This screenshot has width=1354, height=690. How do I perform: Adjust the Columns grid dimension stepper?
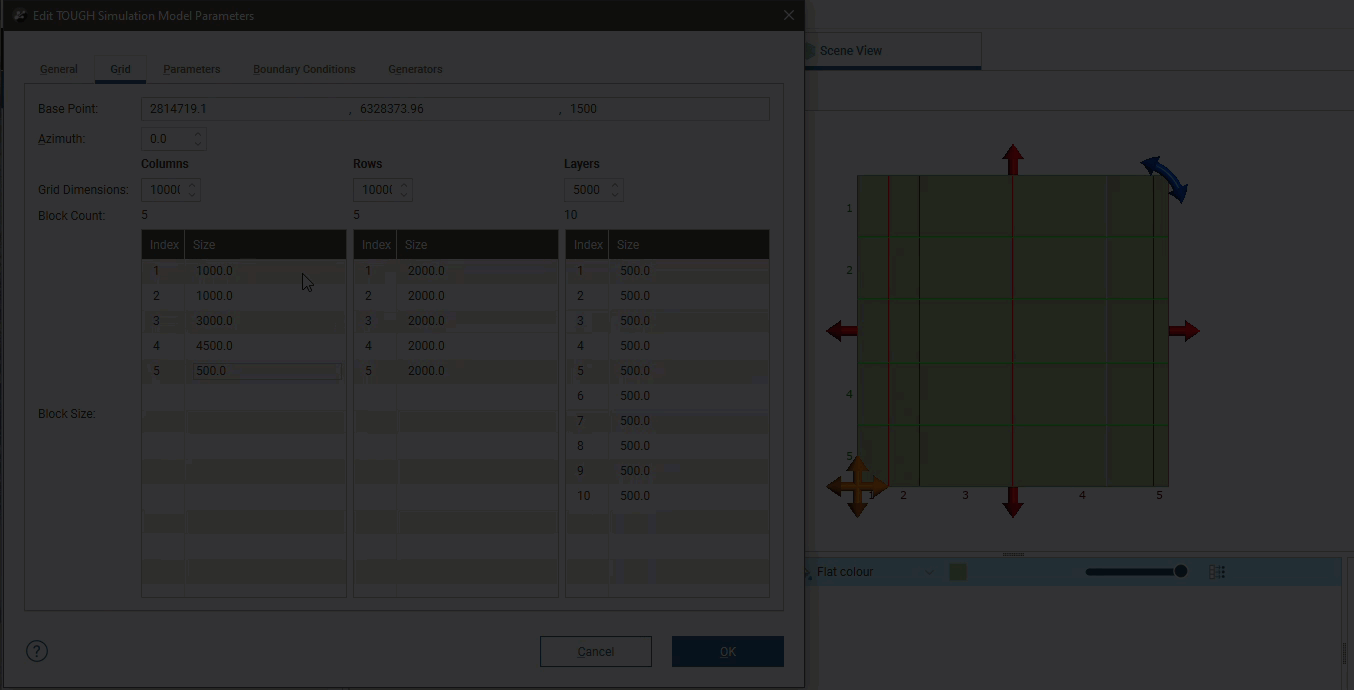pos(193,190)
